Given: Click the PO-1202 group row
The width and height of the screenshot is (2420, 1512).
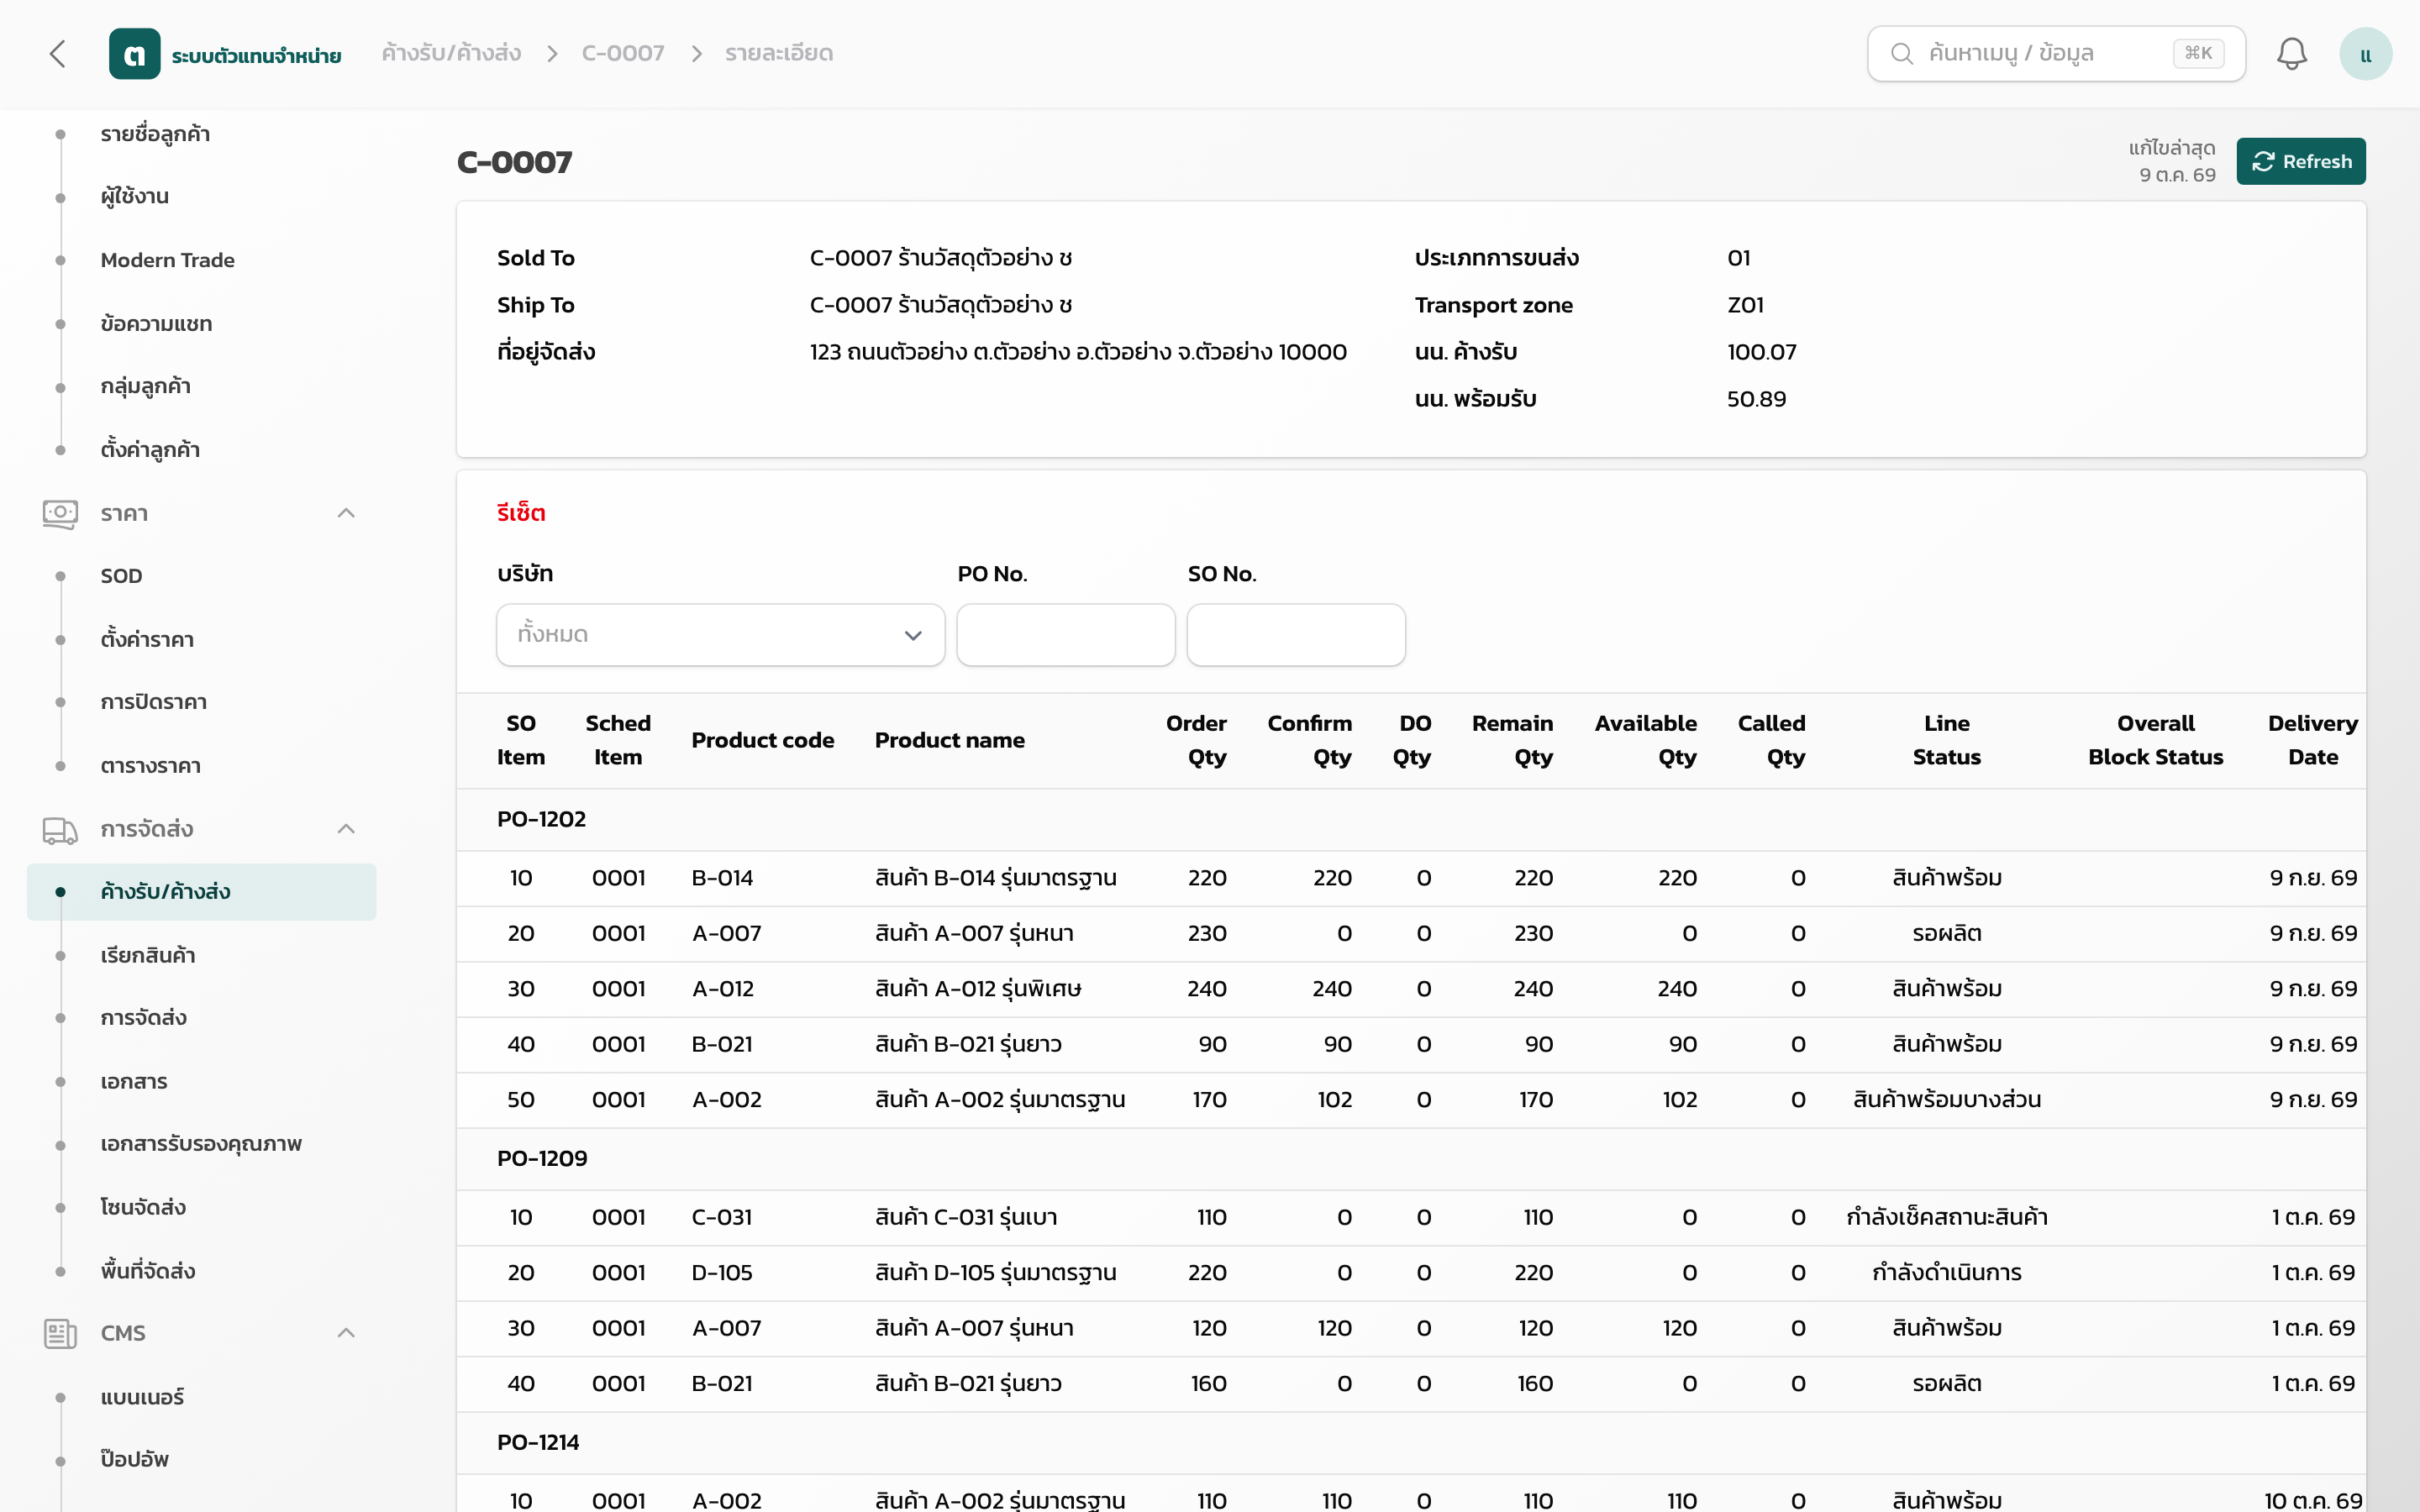Looking at the screenshot, I should (x=1411, y=820).
